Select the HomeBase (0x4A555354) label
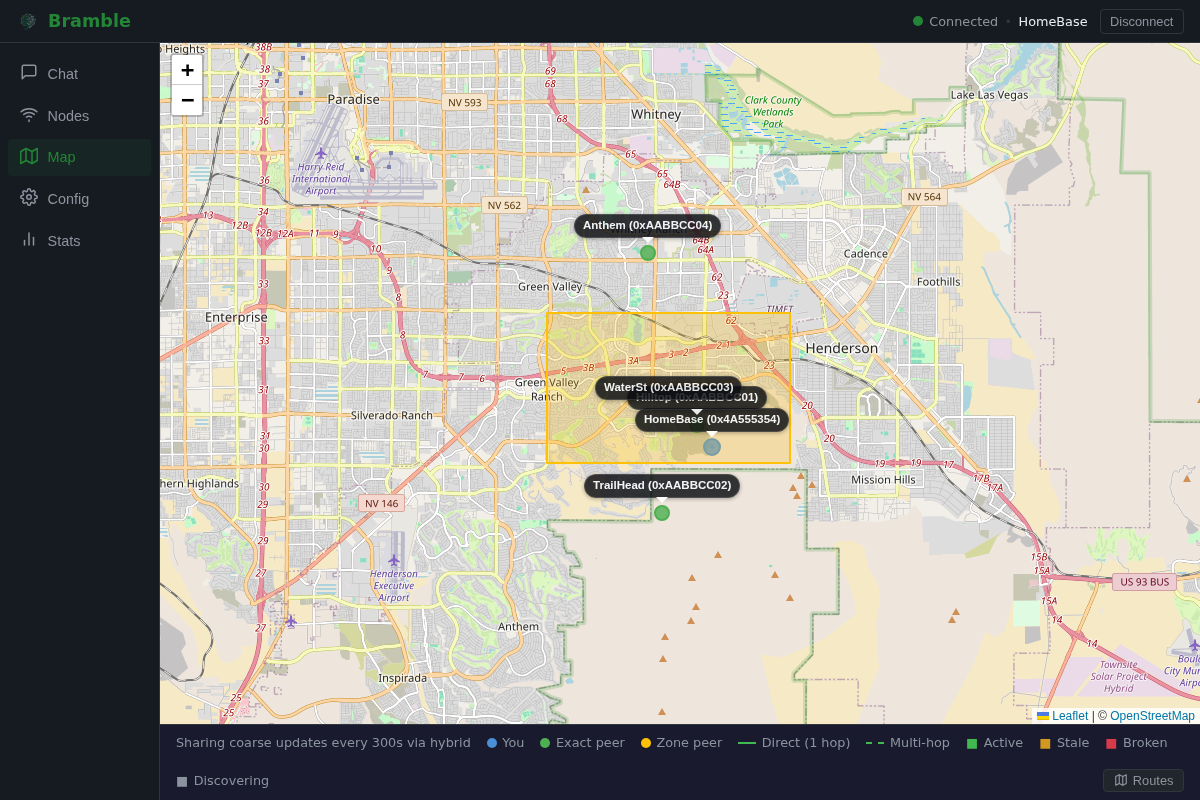The height and width of the screenshot is (800, 1200). point(712,419)
